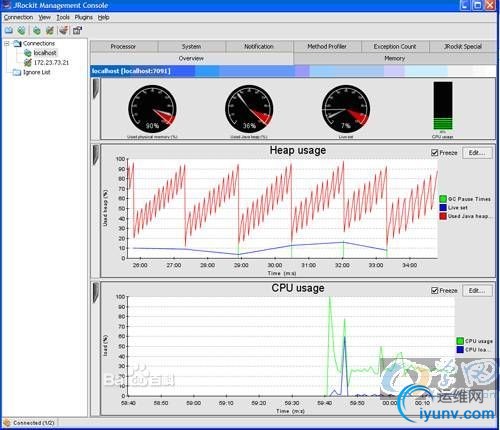Click the Heap usage panel side handle
This screenshot has width=500, height=430.
coord(96,155)
